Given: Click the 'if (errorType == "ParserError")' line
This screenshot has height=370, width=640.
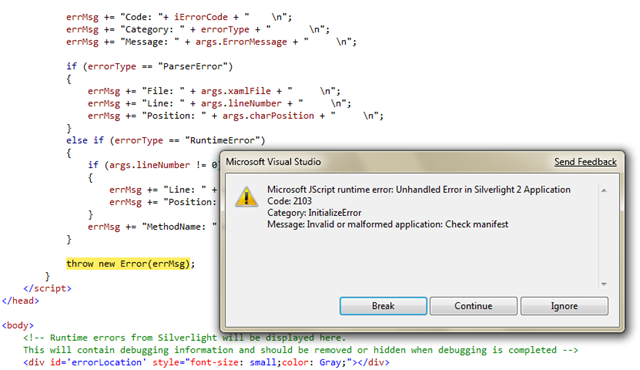Looking at the screenshot, I should [149, 66].
